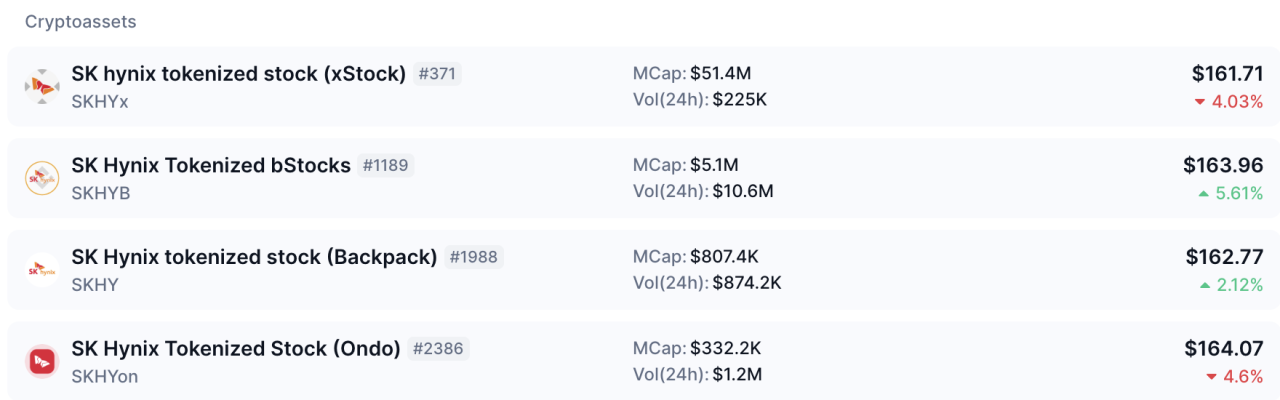Click the #2386 rank badge
1280x400 pixels.
coord(438,348)
